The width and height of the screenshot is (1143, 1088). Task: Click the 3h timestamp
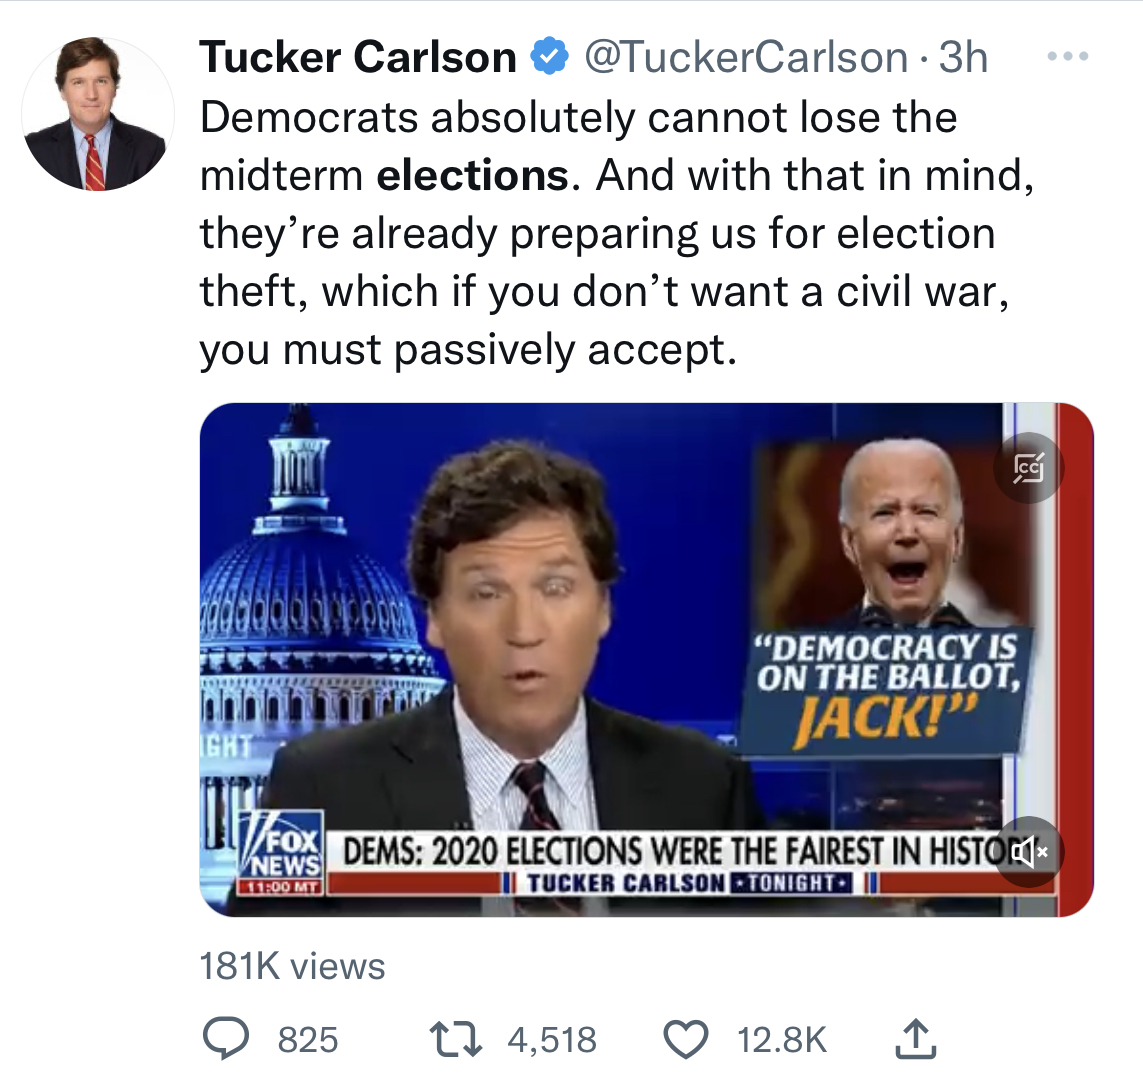[x=965, y=57]
